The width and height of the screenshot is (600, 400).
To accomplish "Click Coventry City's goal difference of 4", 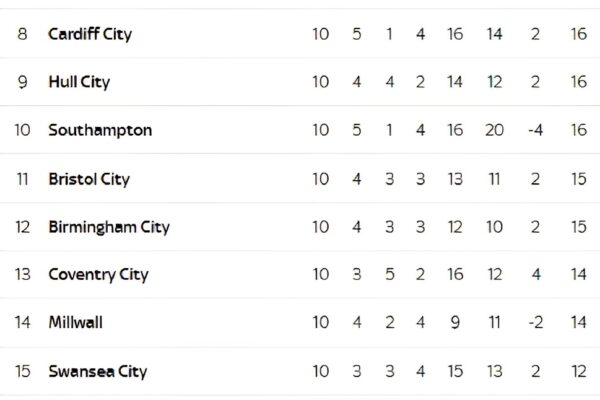I will (536, 274).
